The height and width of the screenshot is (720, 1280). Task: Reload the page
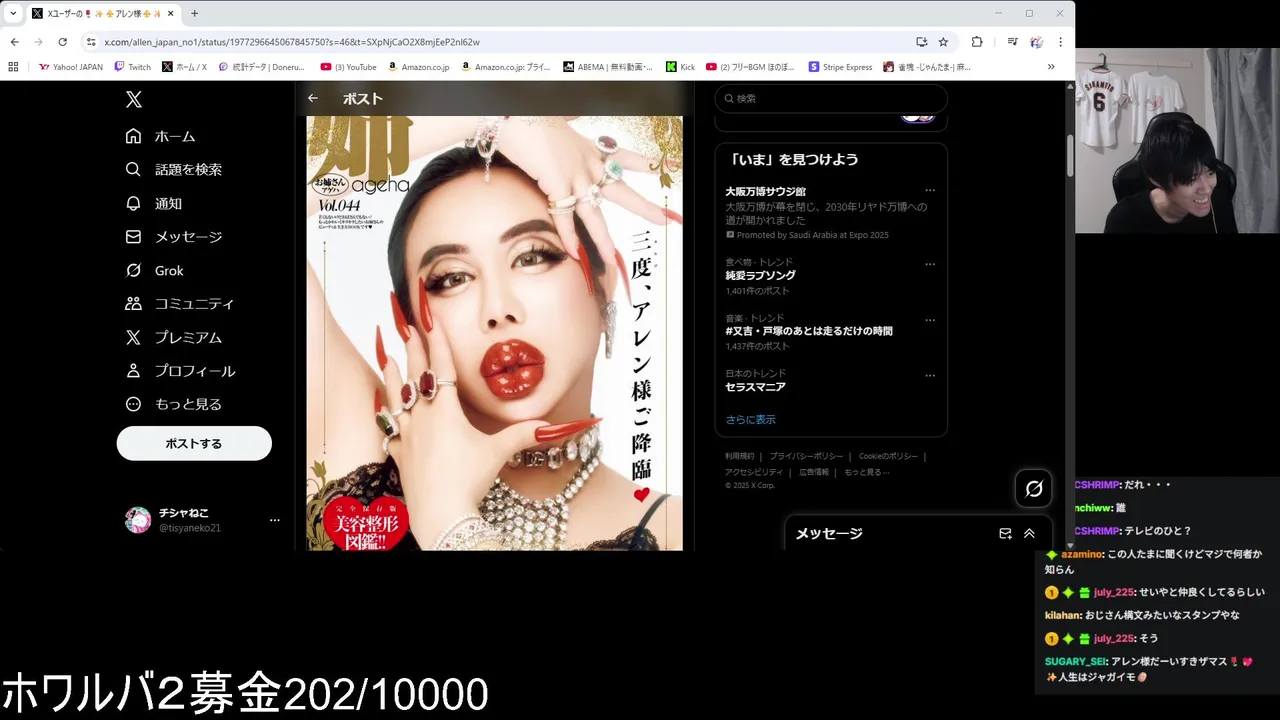pyautogui.click(x=62, y=42)
